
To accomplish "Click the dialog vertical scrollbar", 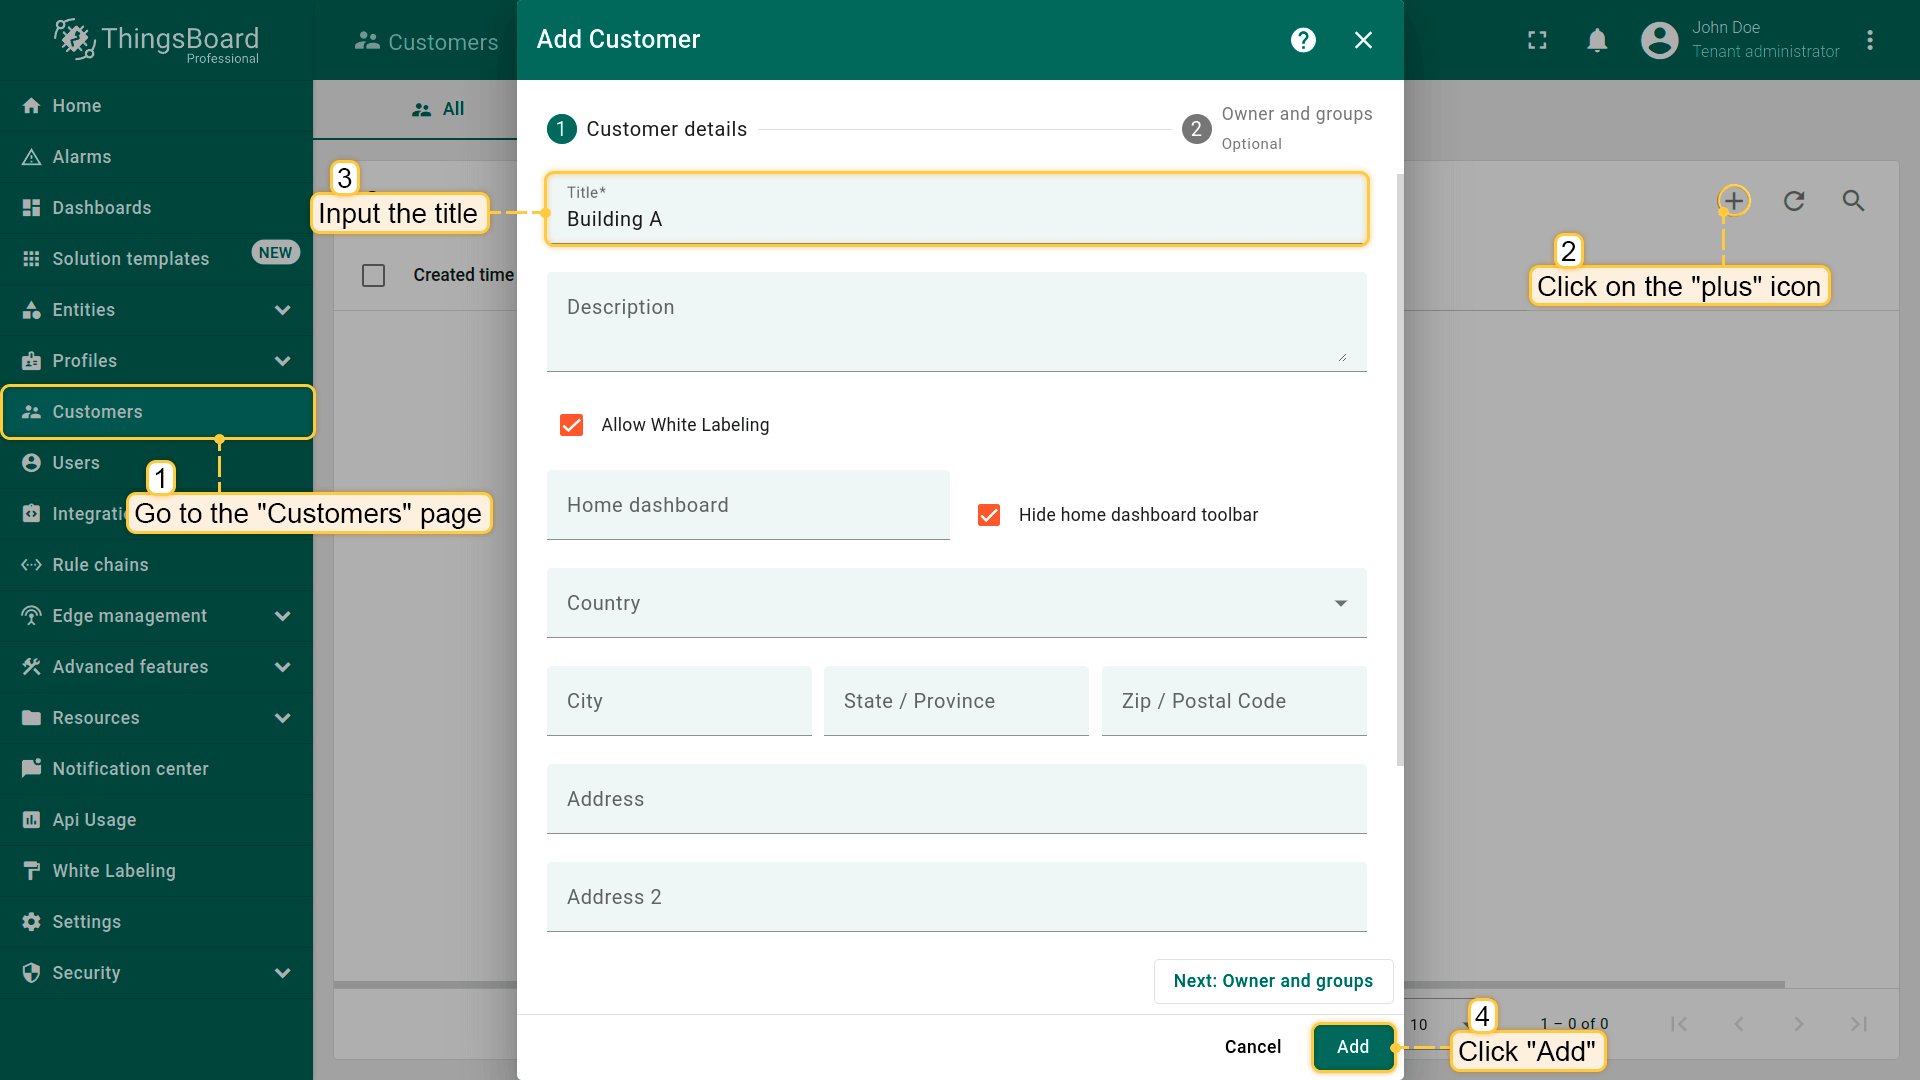I will click(1399, 470).
